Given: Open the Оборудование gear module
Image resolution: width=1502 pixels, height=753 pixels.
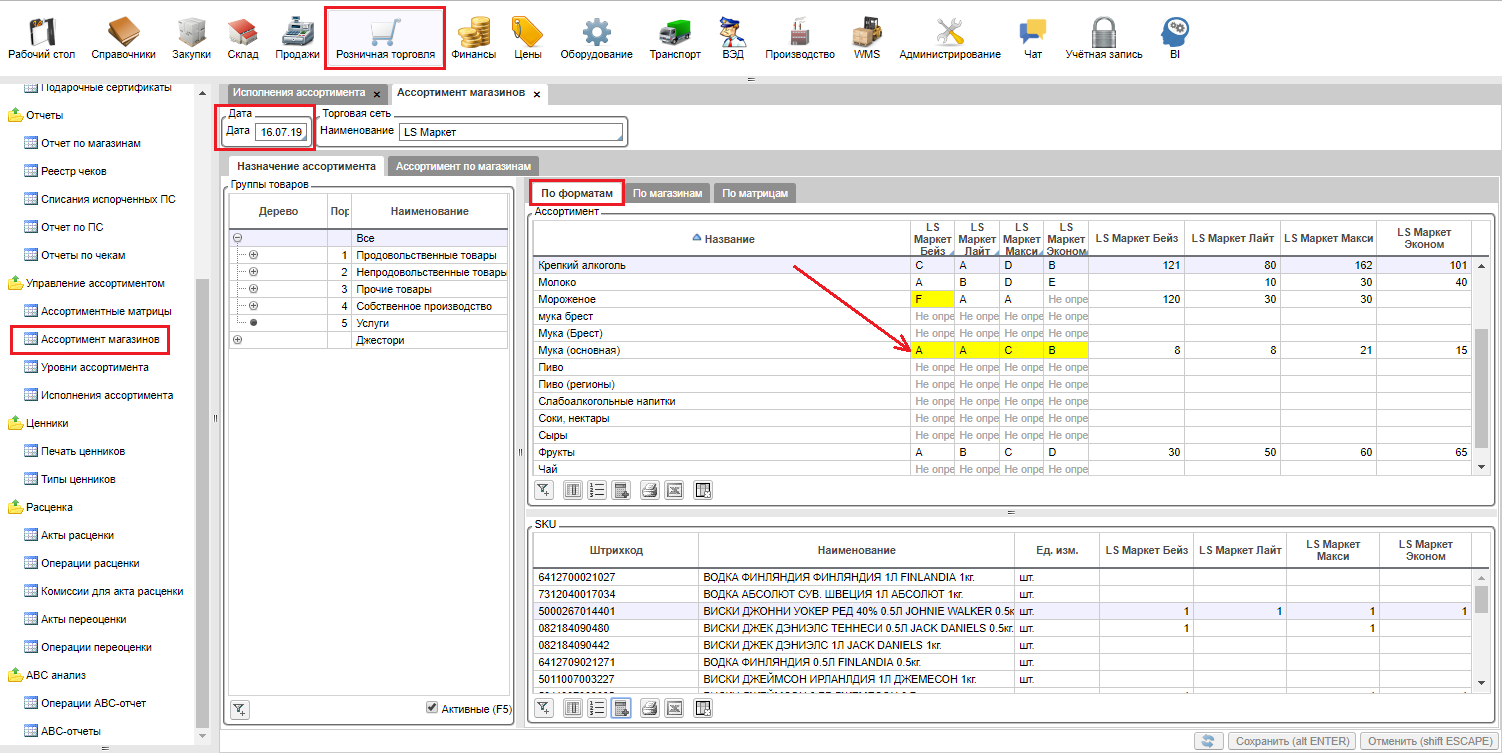Looking at the screenshot, I should click(x=596, y=38).
